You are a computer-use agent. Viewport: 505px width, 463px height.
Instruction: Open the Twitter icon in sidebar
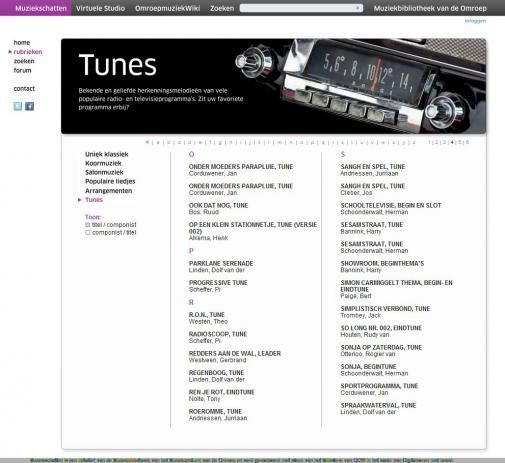18,106
